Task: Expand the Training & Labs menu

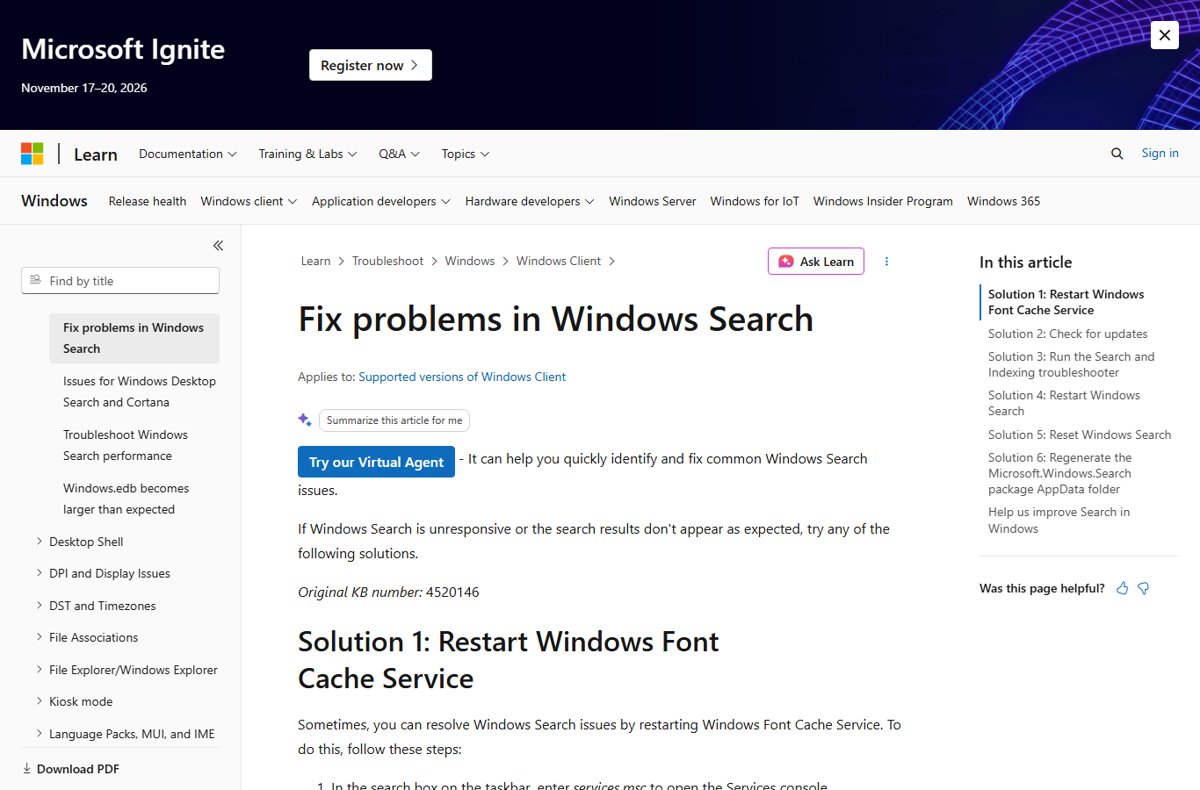Action: click(308, 154)
